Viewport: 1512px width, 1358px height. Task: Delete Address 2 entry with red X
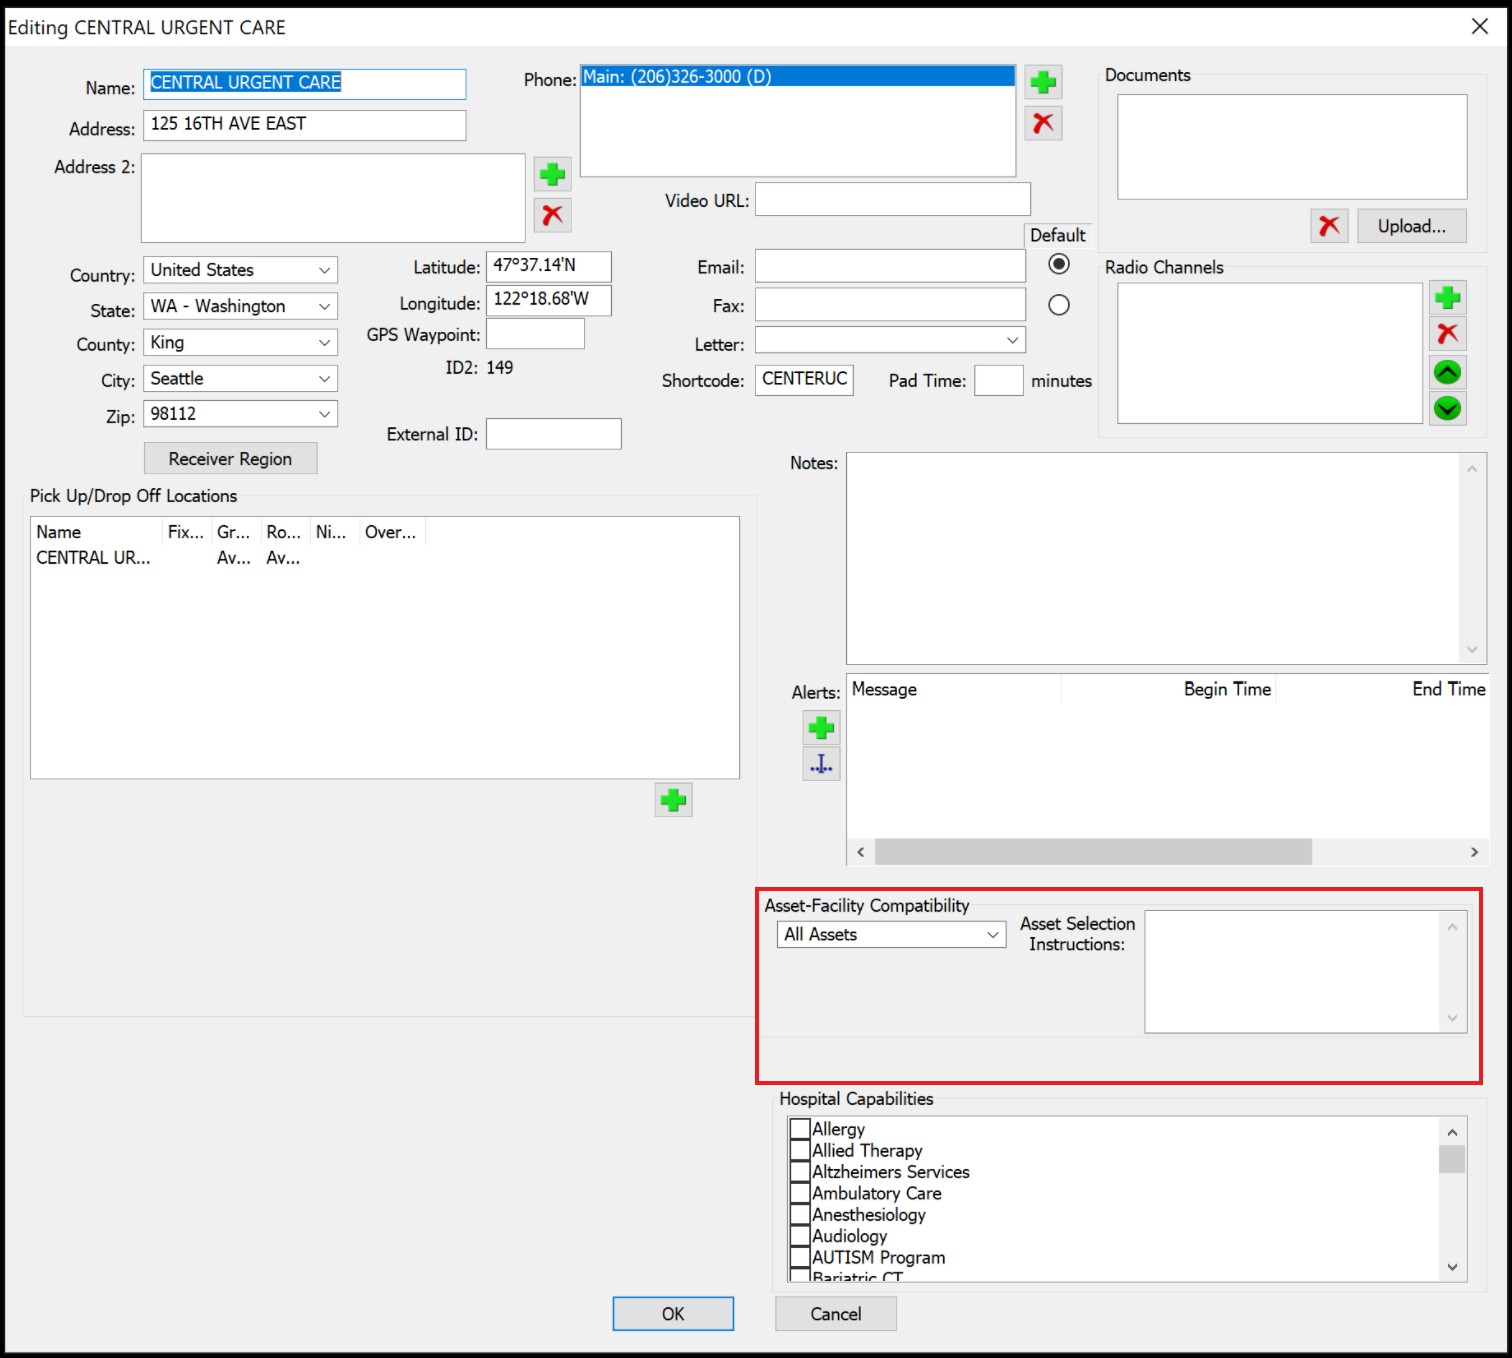tap(552, 214)
